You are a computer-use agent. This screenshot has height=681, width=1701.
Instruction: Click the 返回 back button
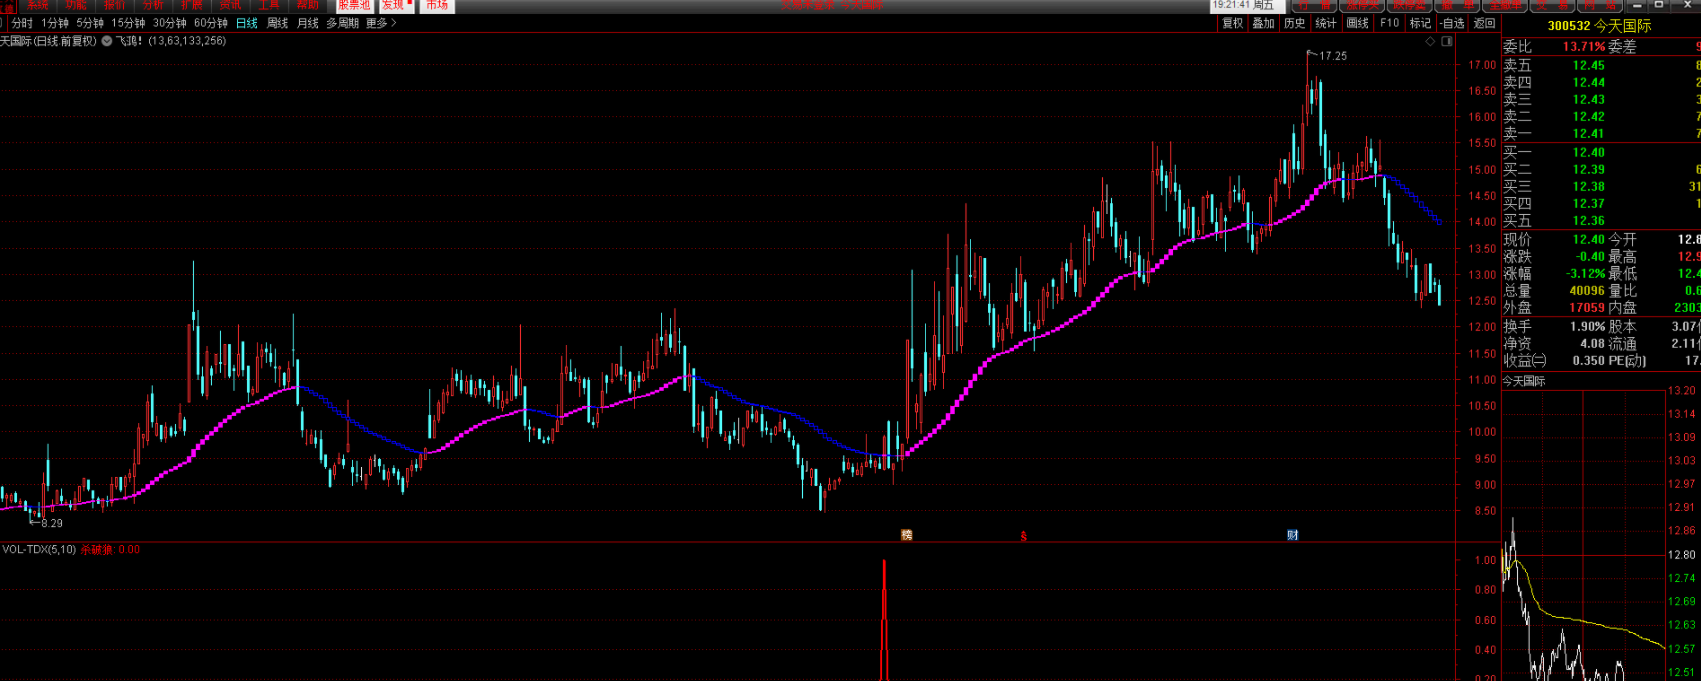1485,23
